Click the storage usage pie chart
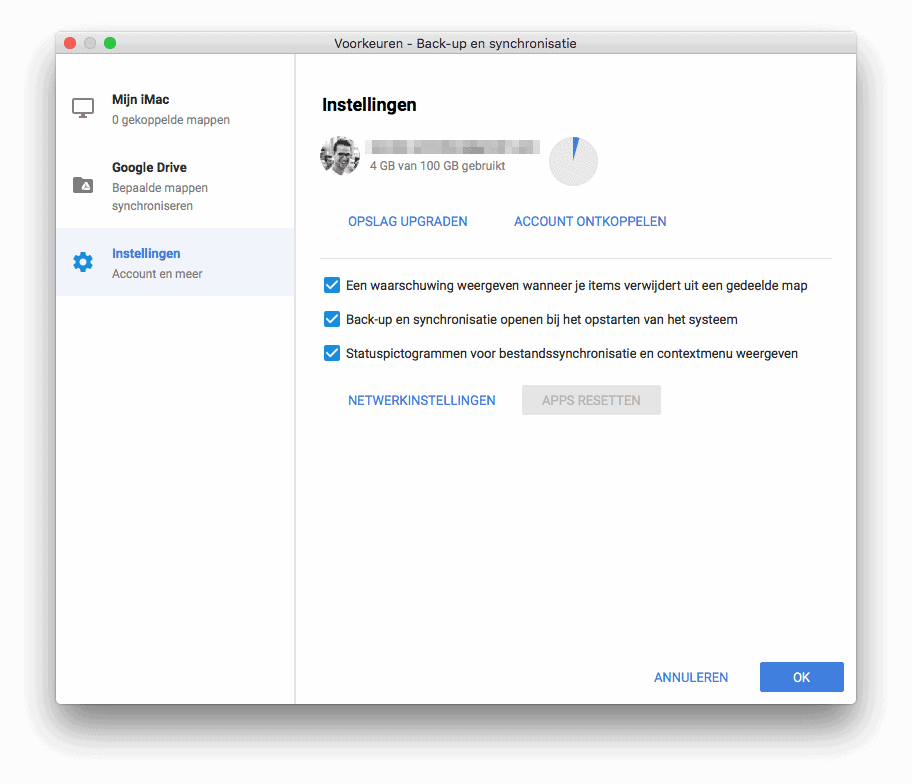The image size is (912, 784). click(573, 161)
